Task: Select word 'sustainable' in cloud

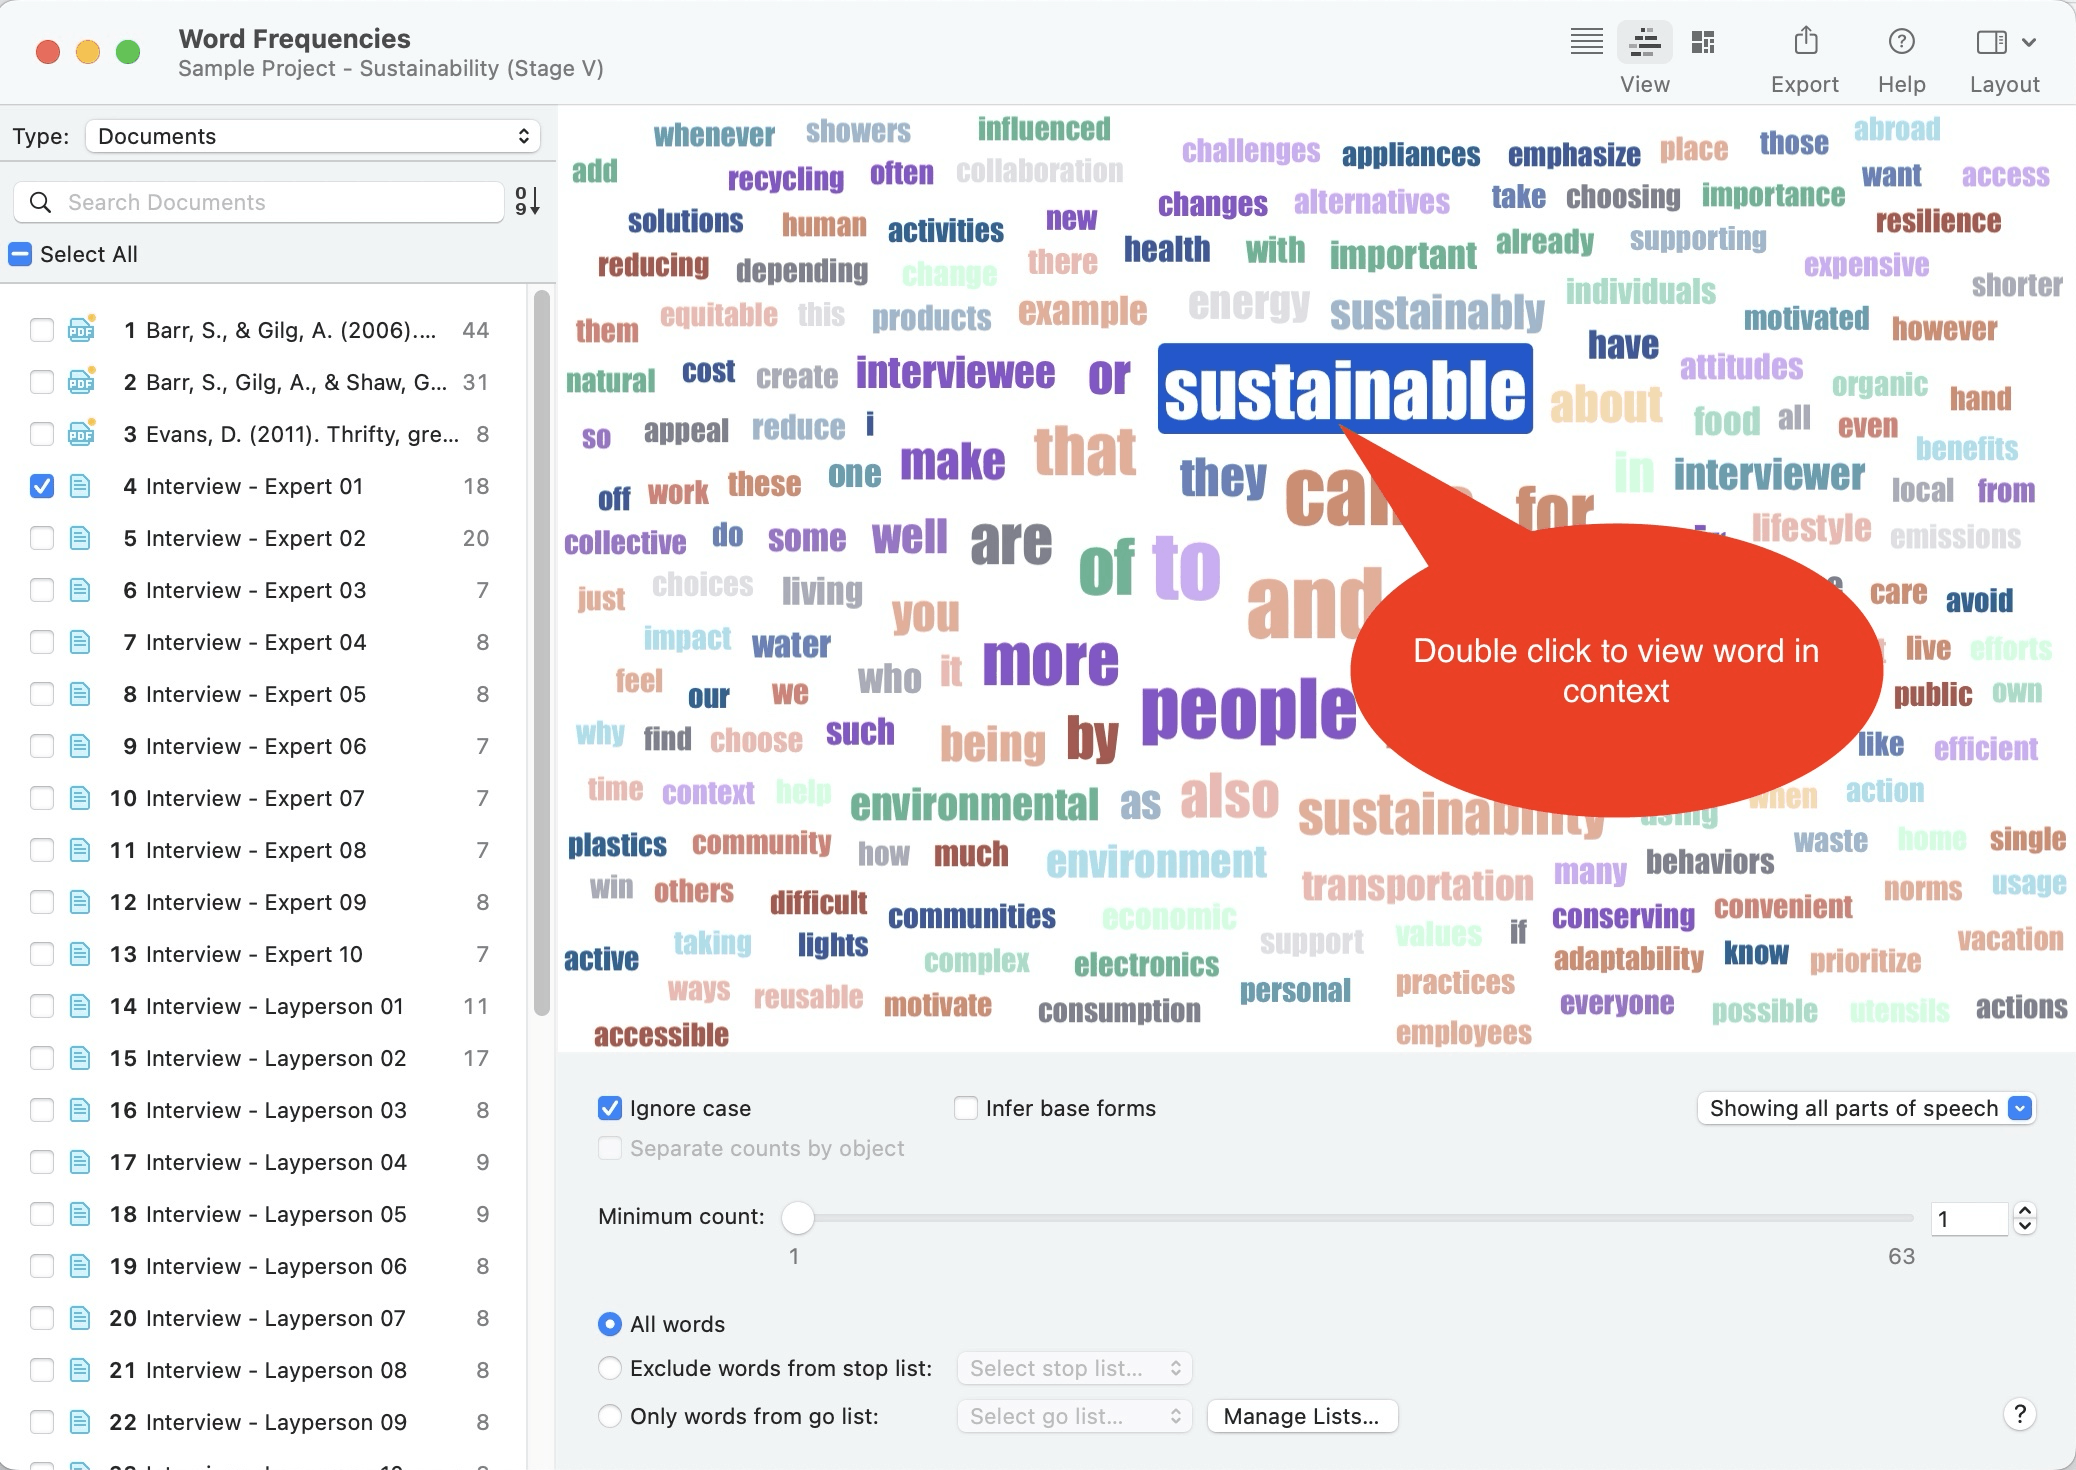Action: tap(1345, 389)
